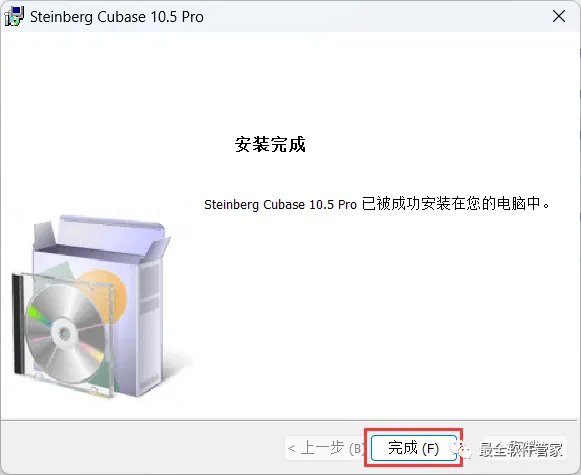This screenshot has width=581, height=475.
Task: Click the greyed-out 上一步 (B) back button
Action: [x=326, y=448]
